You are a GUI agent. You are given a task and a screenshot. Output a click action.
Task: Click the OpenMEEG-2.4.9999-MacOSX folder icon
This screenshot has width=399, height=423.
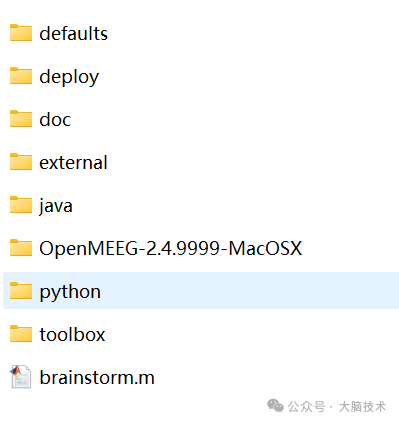[21, 248]
